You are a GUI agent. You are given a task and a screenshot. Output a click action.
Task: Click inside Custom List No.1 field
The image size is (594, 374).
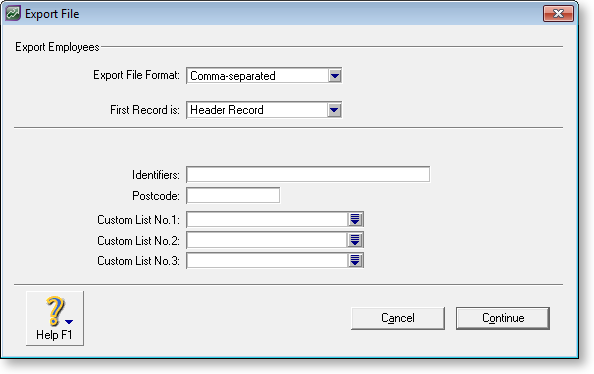[267, 219]
